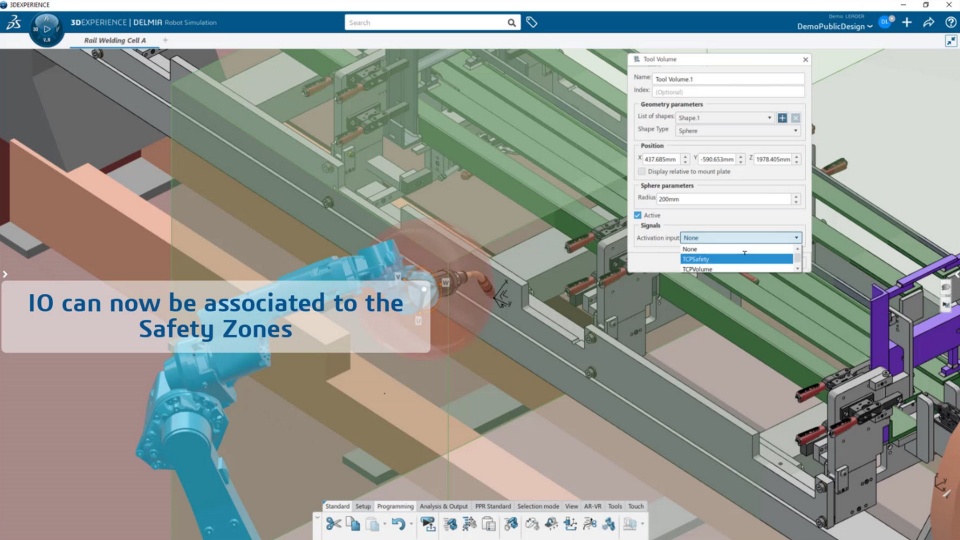Click the Share arrow icon
This screenshot has height=540, width=960.
928,23
